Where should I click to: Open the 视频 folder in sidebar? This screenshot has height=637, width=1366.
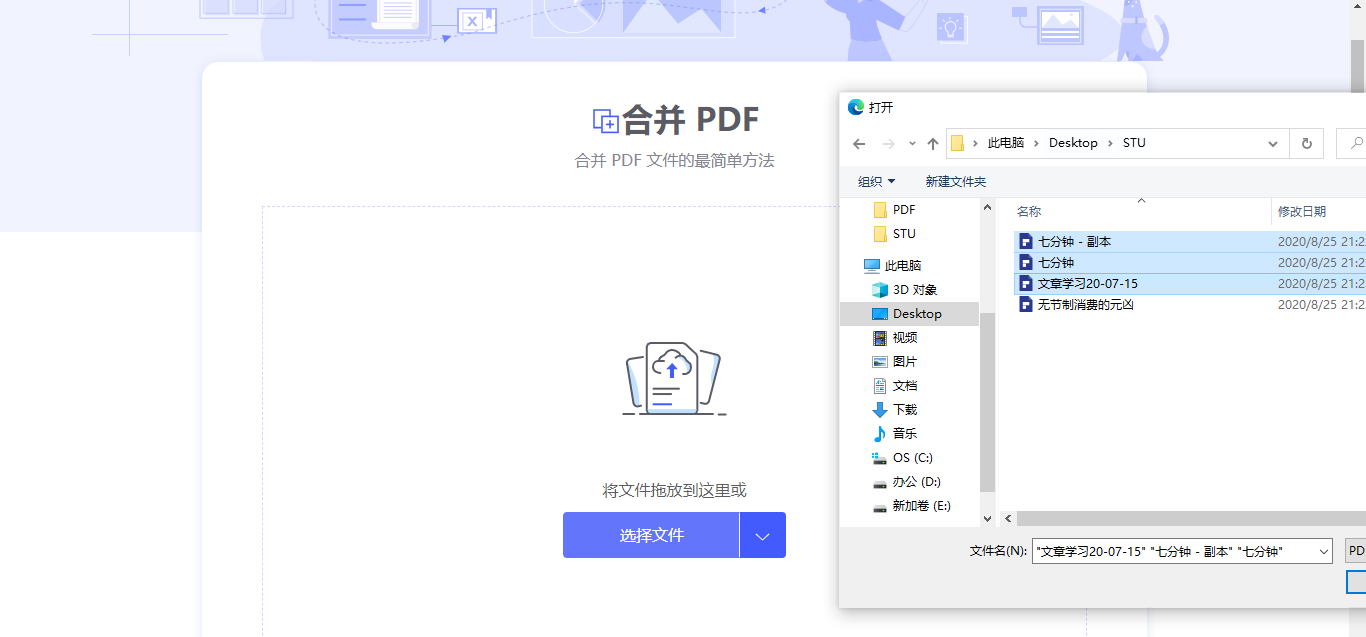coord(904,338)
